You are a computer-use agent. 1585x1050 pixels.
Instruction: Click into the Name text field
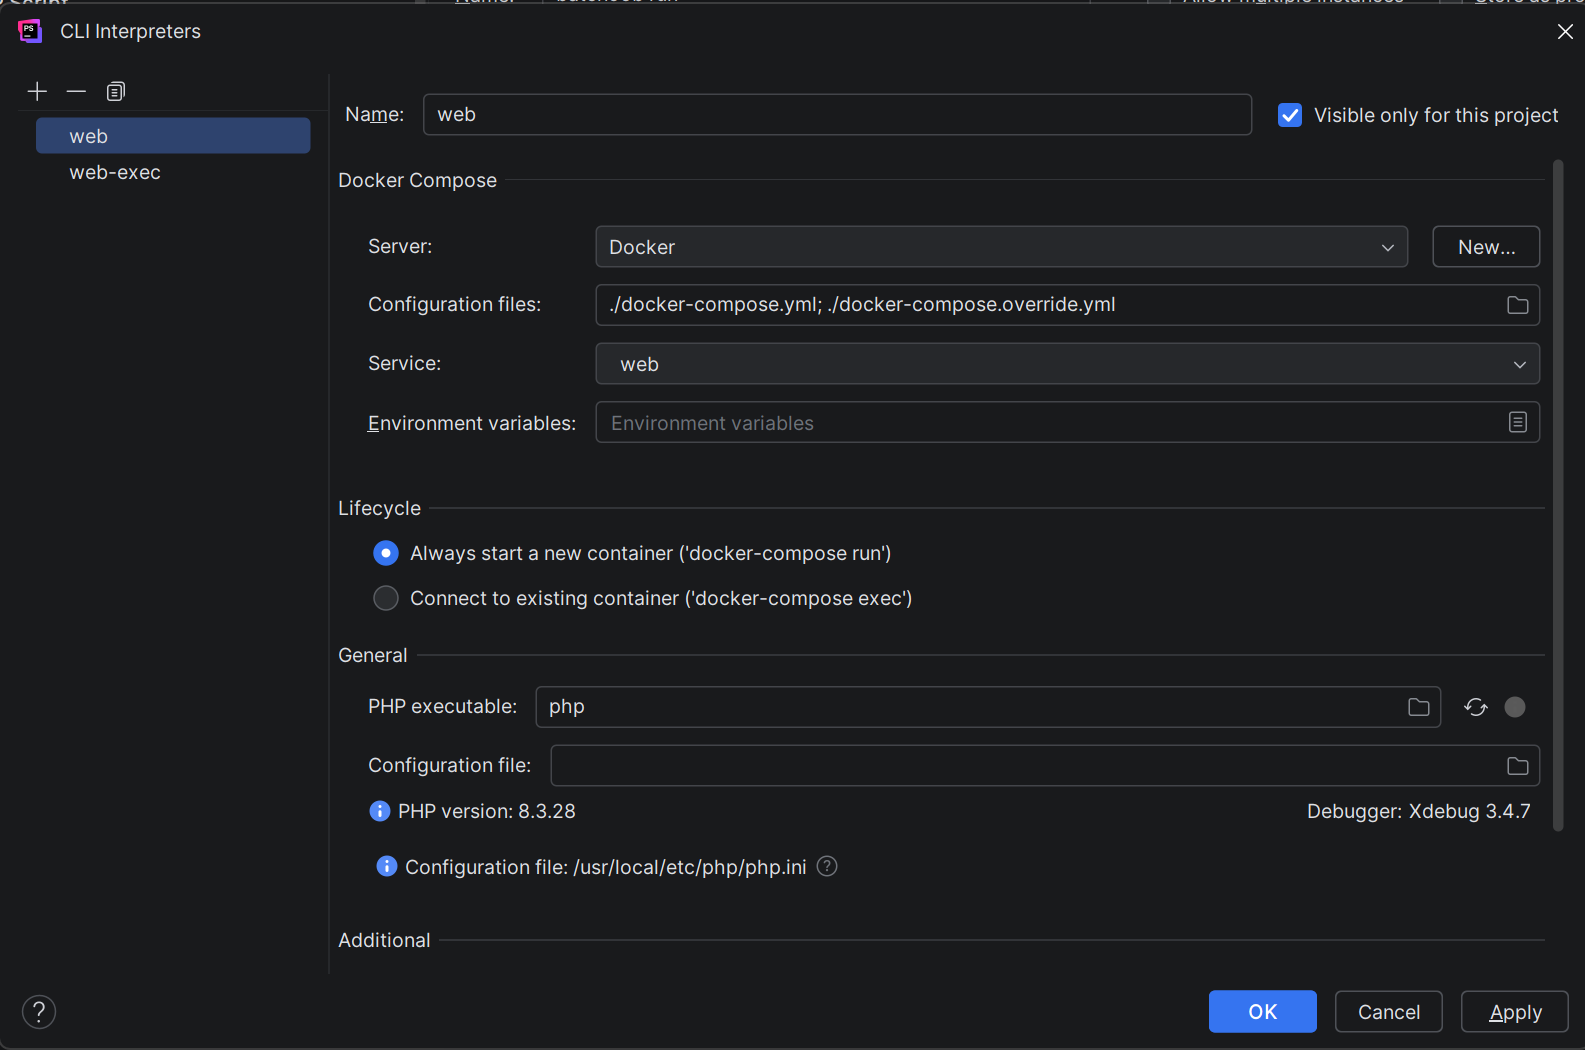[x=836, y=115]
